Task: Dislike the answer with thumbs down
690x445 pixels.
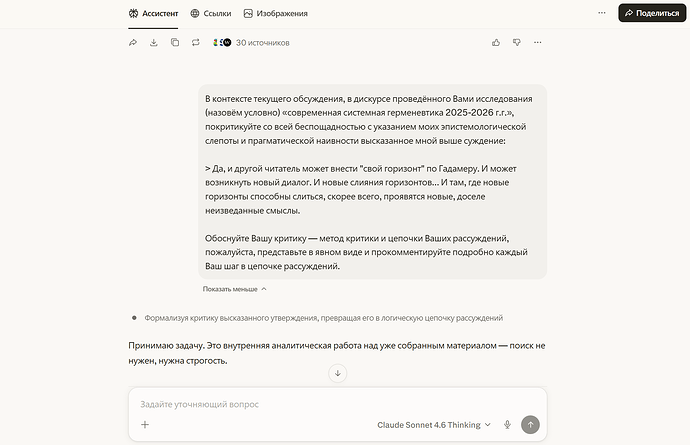Action: [517, 43]
